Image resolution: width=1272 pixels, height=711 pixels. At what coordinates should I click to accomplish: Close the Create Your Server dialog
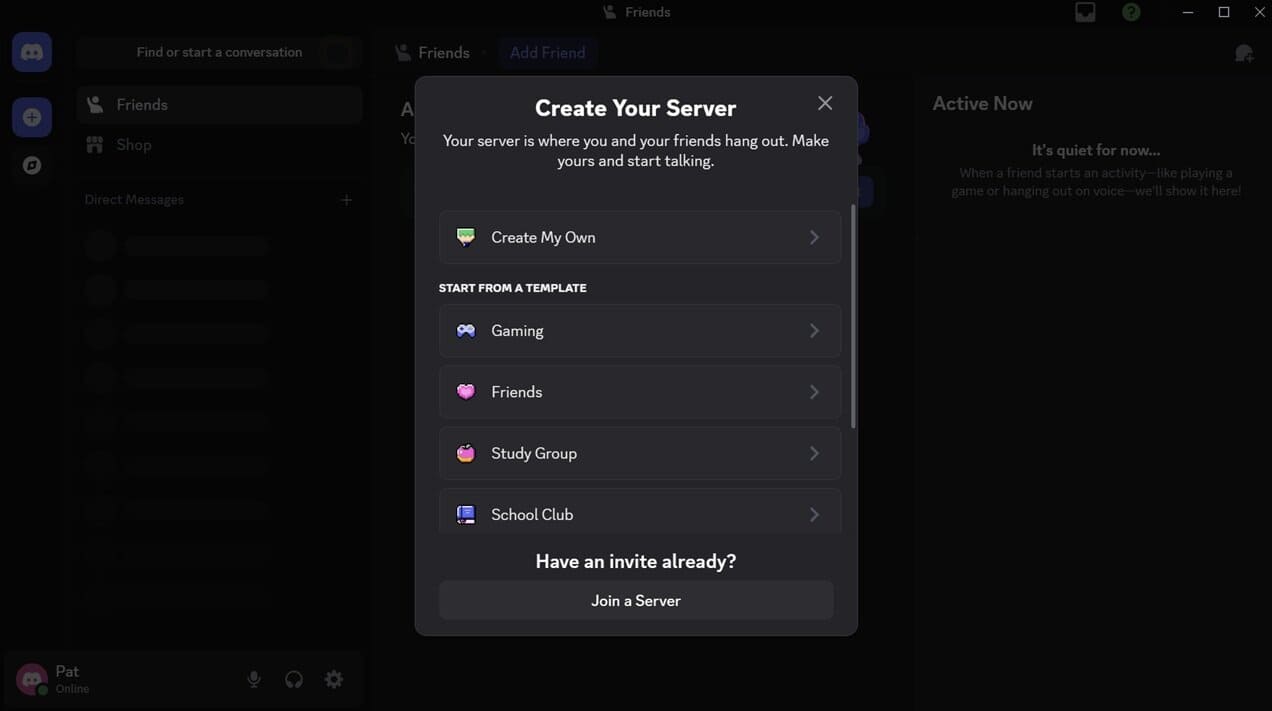(x=825, y=103)
